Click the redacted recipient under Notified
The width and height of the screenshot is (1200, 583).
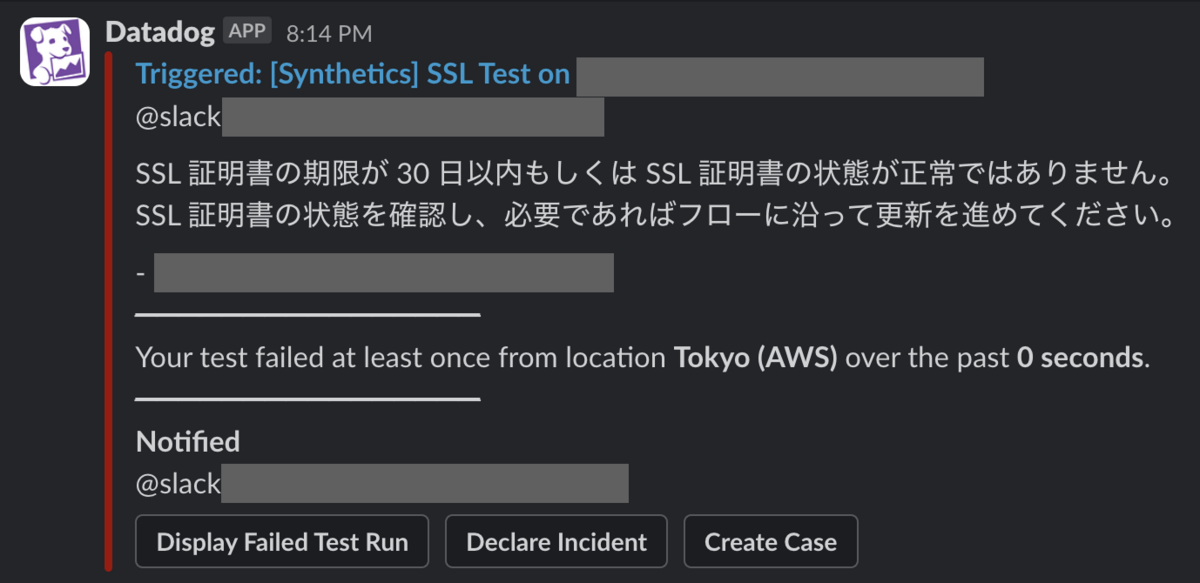click(x=424, y=483)
